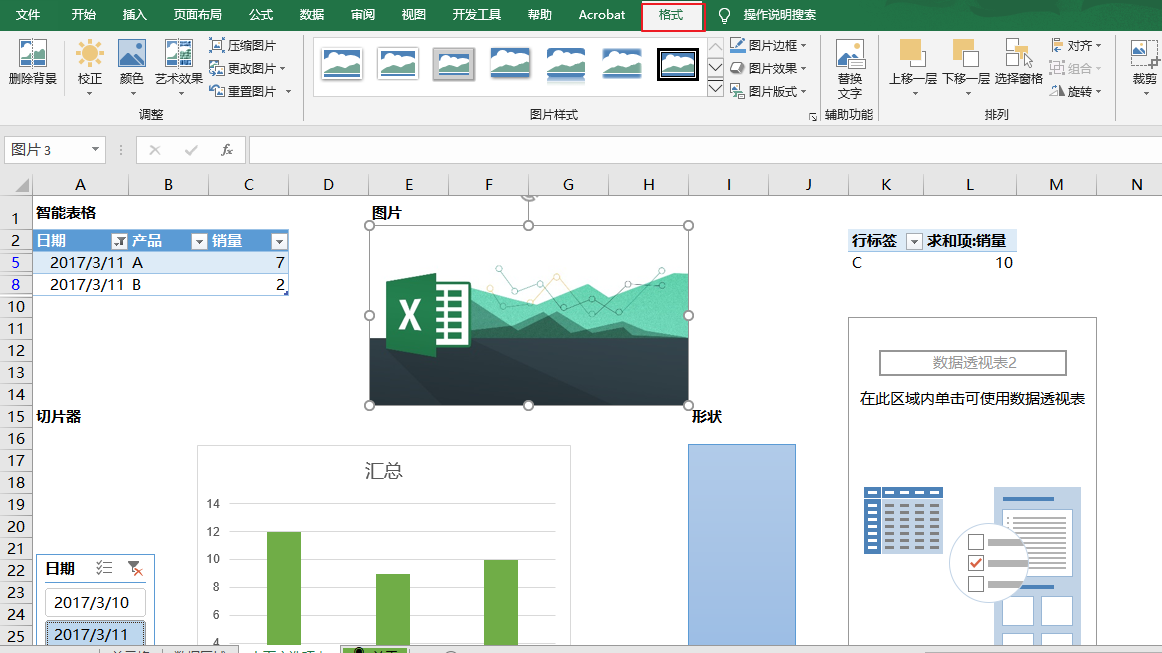Click Compress Pictures (压缩图片)
Screen dimensions: 1162x653
(x=243, y=45)
